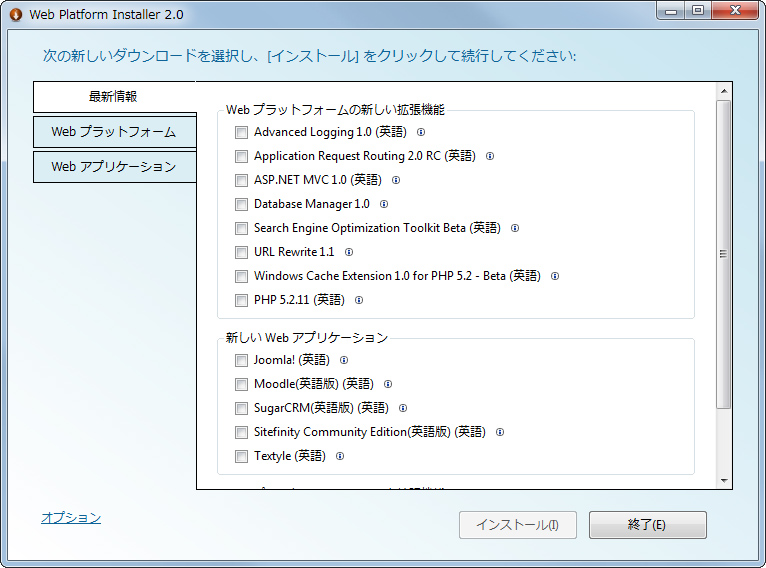Click the text 'PHP 5.2.11 (英語)'
The height and width of the screenshot is (568, 766).
(x=299, y=300)
